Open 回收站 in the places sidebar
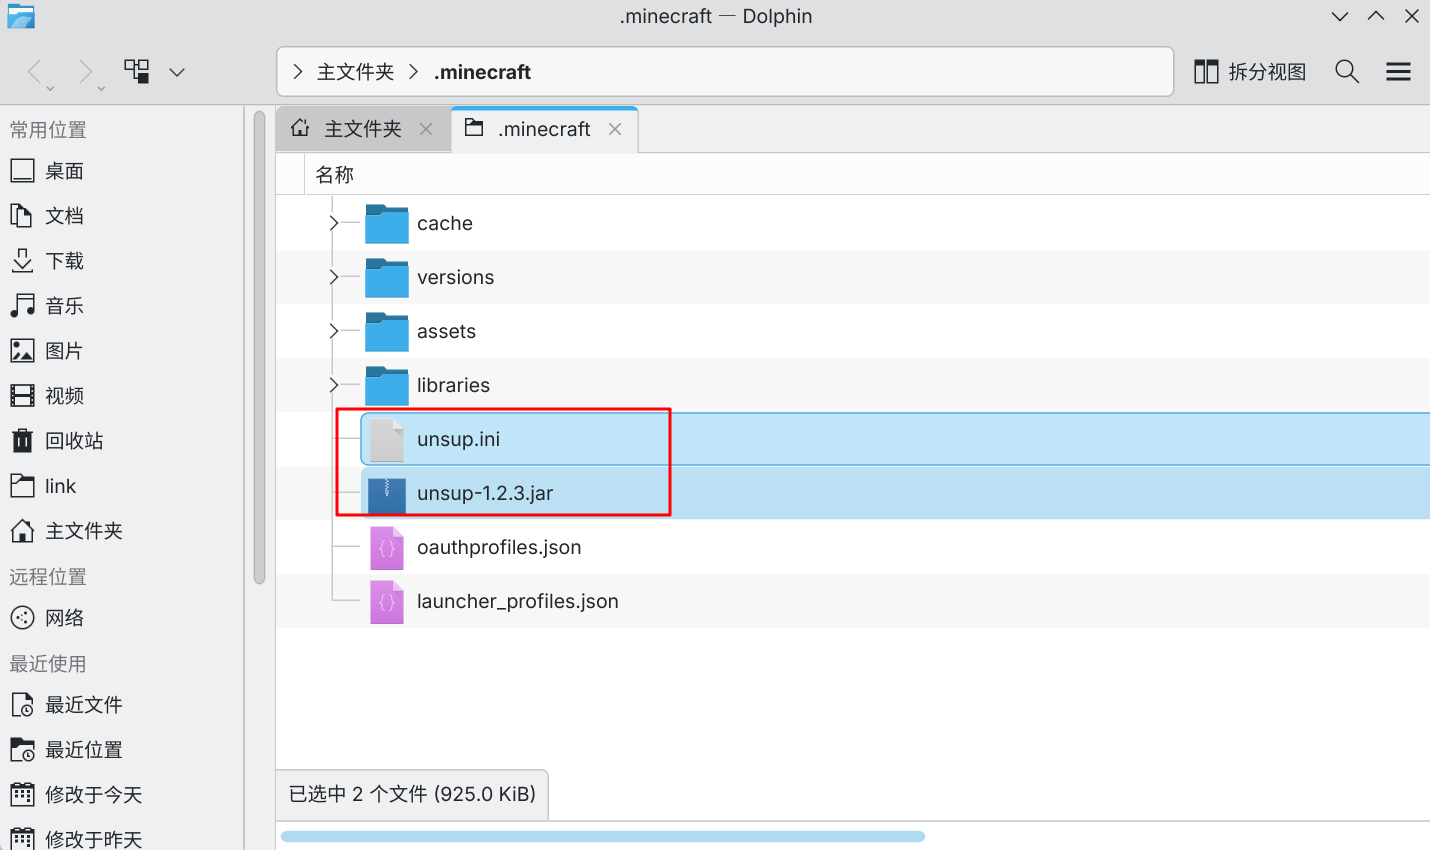The image size is (1430, 850). pyautogui.click(x=57, y=441)
